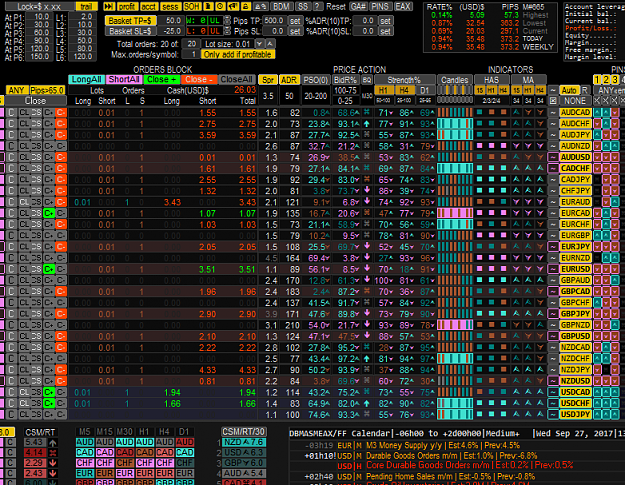This screenshot has height=485, width=625.
Task: Click the Lot size: 0.01 field
Action: click(227, 44)
